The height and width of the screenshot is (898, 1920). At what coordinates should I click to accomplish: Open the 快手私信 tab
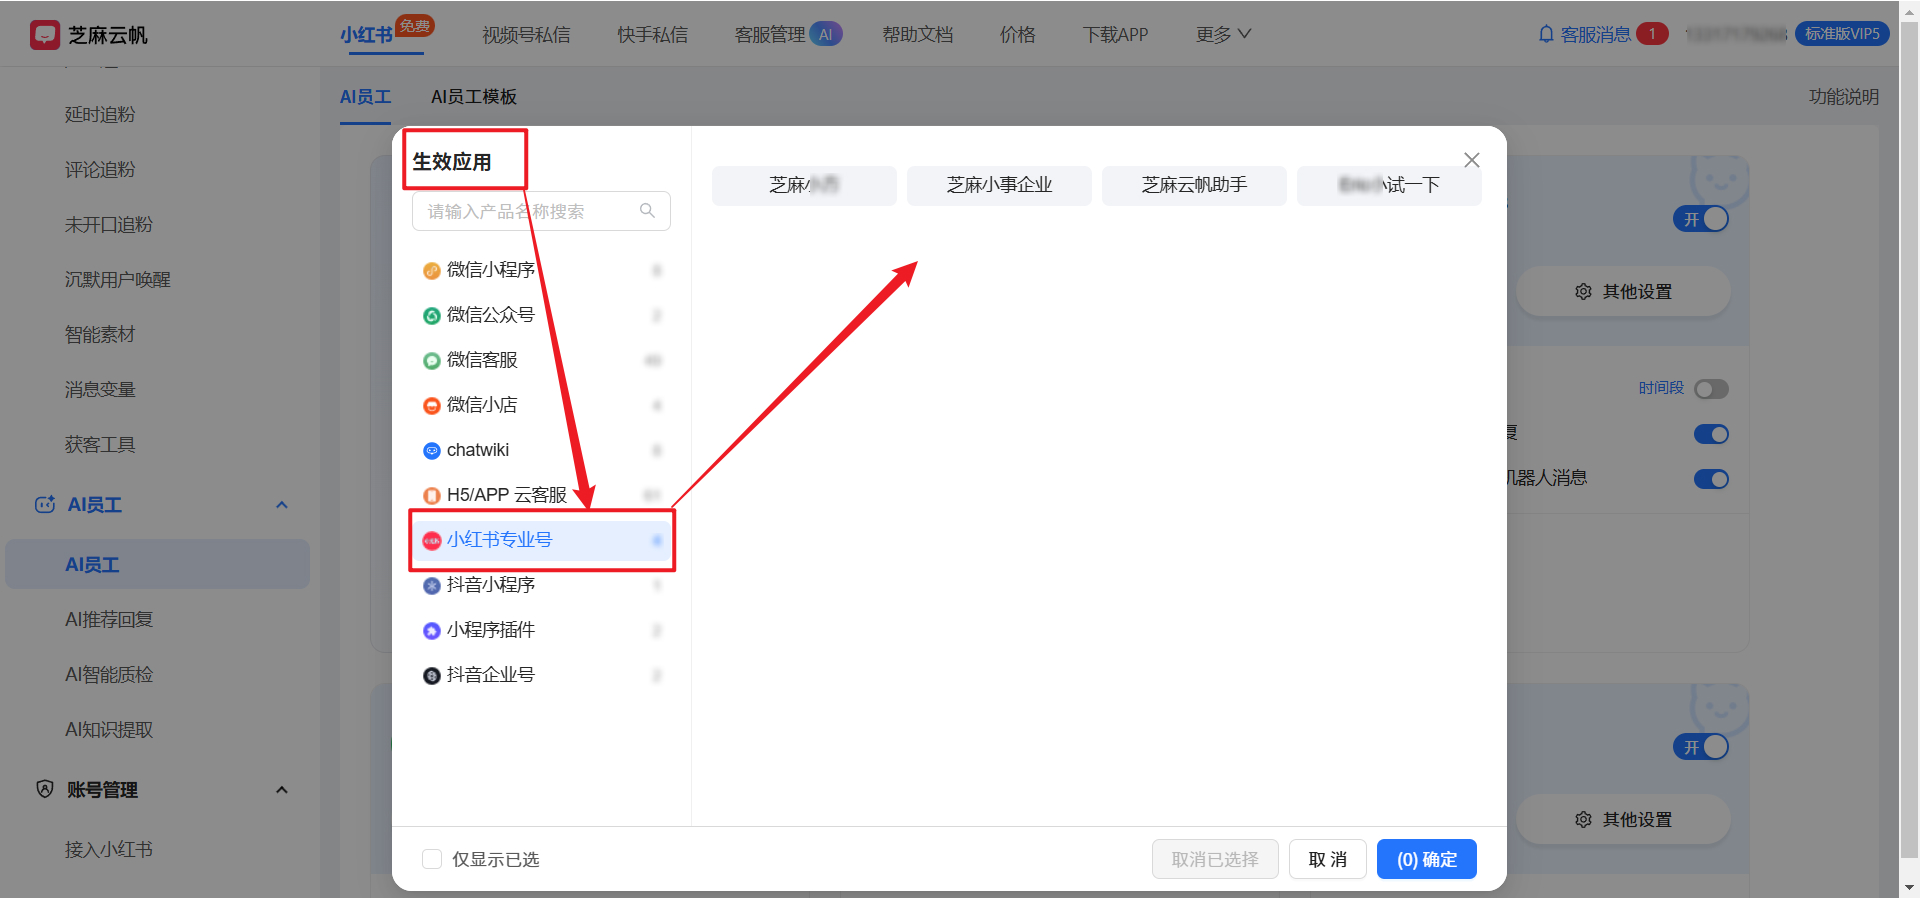[652, 35]
